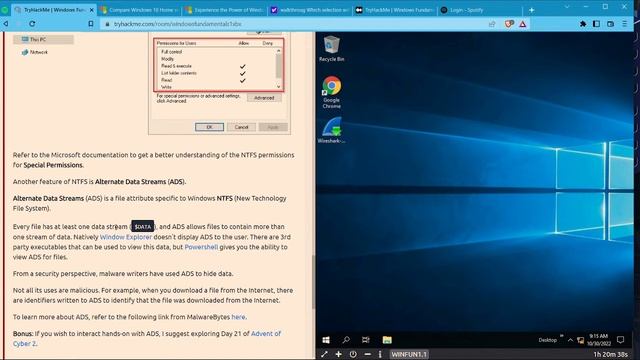640x360 pixels.
Task: Switch to the walkthroug Which selection tab
Action: [x=310, y=10]
